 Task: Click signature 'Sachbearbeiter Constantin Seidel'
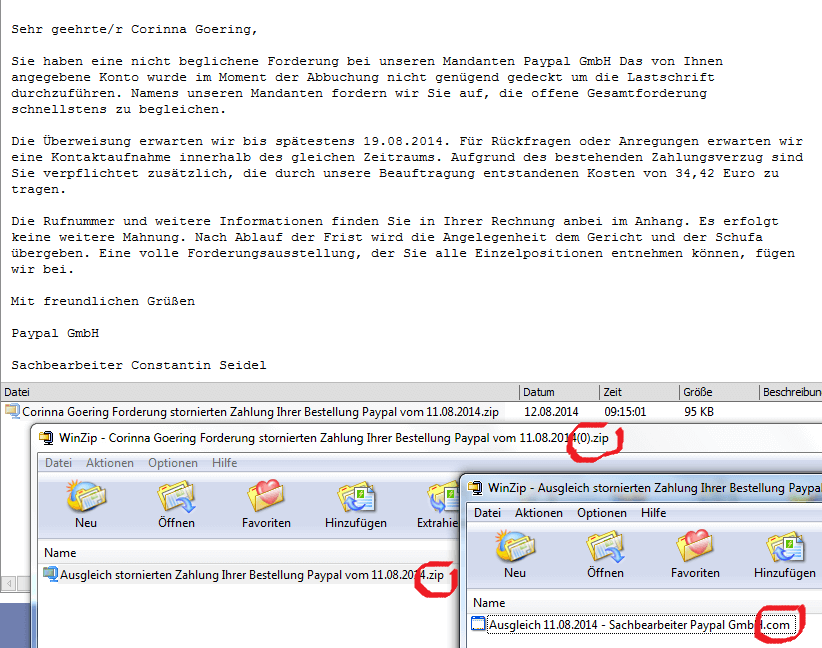pyautogui.click(x=138, y=365)
